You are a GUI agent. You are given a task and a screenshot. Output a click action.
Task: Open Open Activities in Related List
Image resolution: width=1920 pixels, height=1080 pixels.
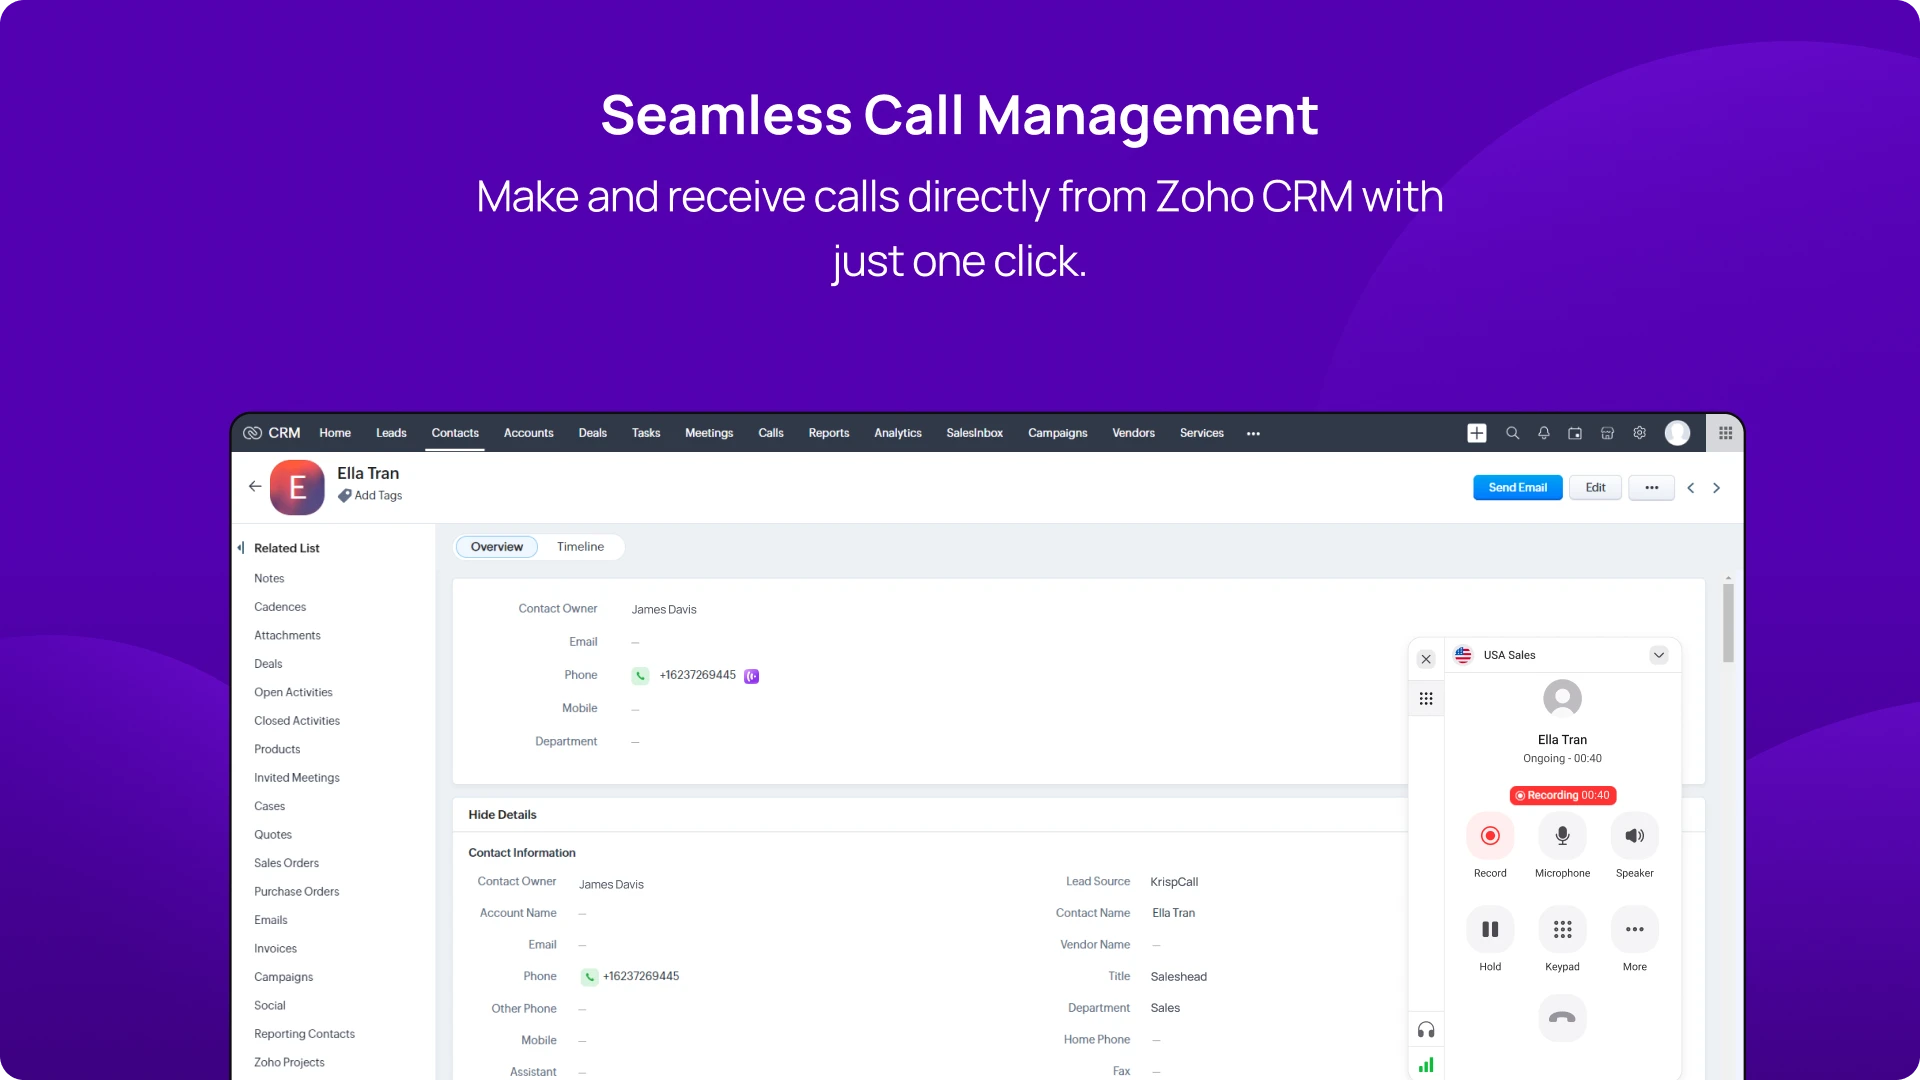(293, 693)
